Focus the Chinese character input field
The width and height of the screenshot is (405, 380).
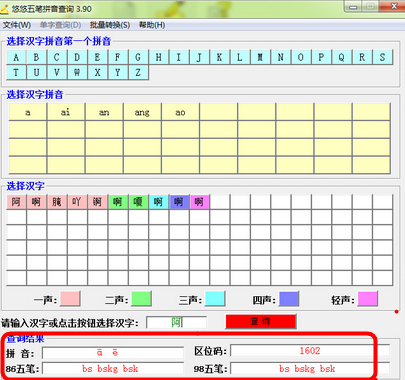click(177, 323)
